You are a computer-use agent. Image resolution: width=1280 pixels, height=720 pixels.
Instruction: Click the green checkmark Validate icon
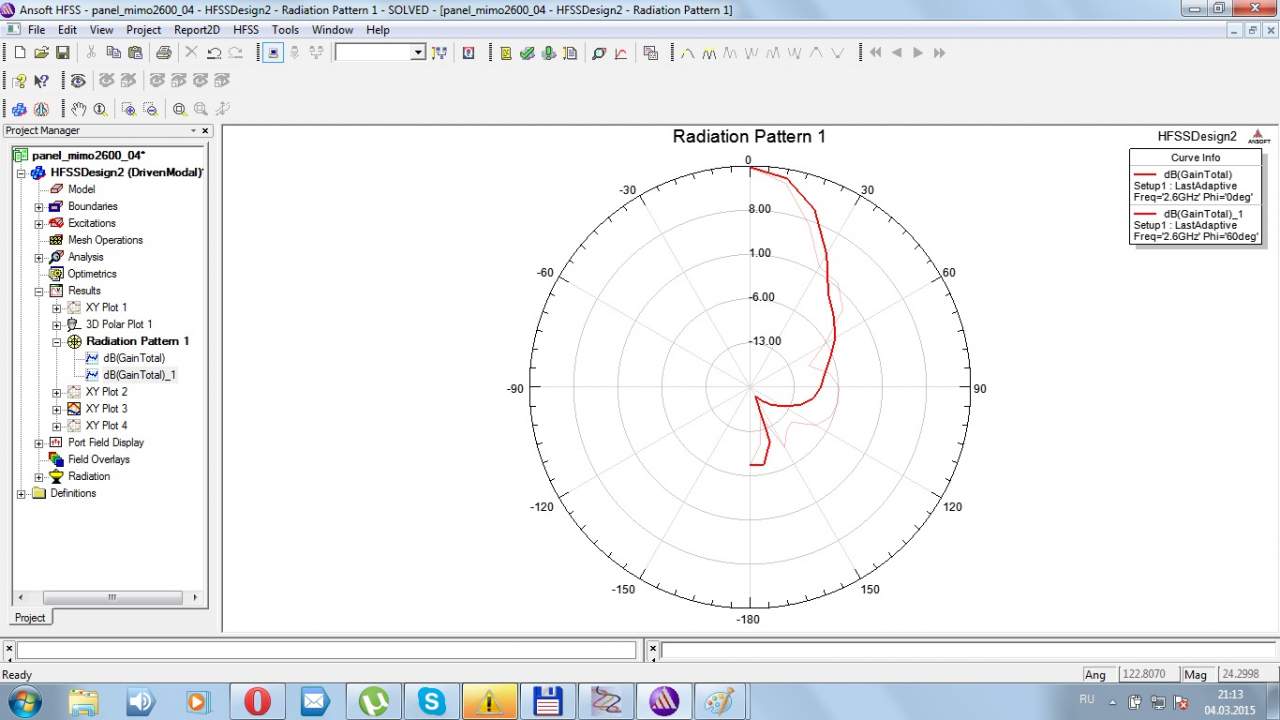coord(527,53)
